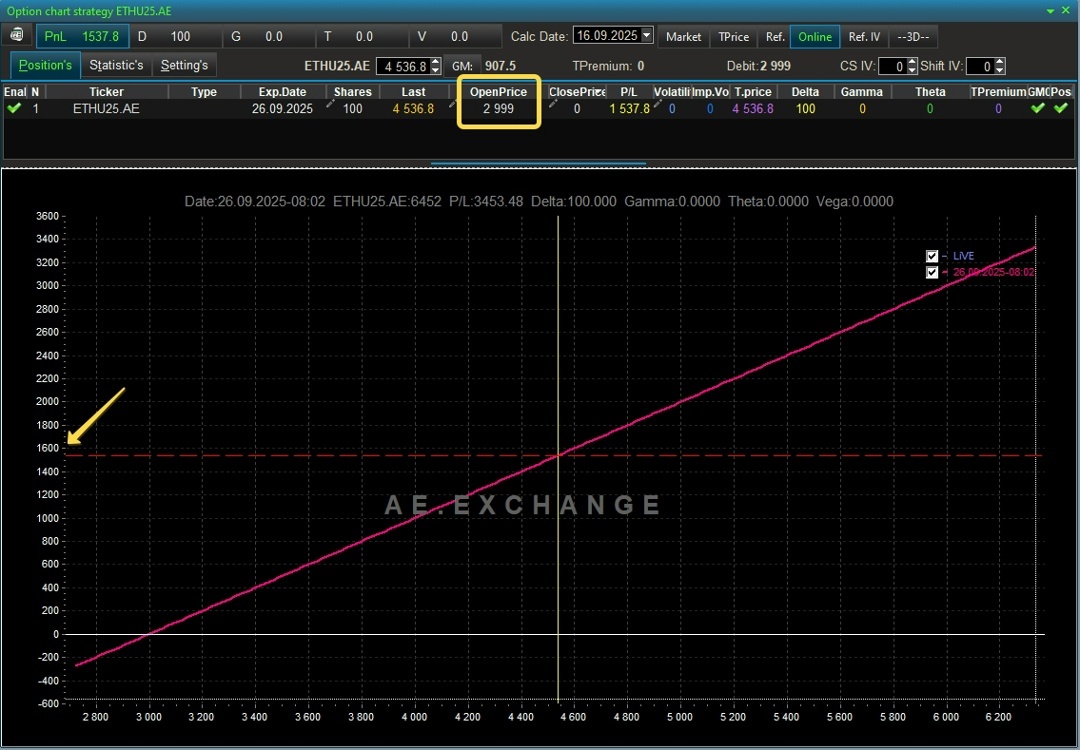1080x750 pixels.
Task: Open the title bar dropdown arrow menu
Action: pos(1050,11)
